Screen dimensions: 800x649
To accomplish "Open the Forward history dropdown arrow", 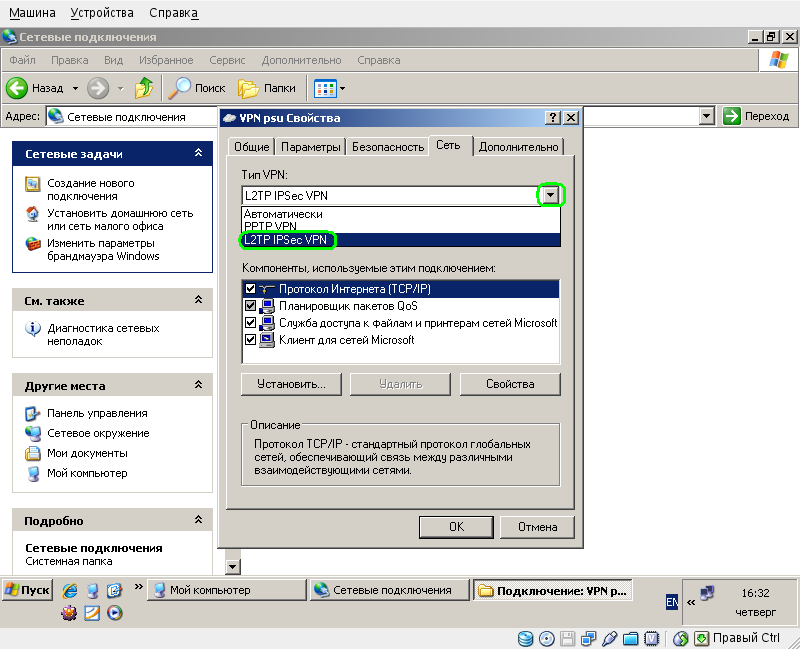I will [x=120, y=88].
